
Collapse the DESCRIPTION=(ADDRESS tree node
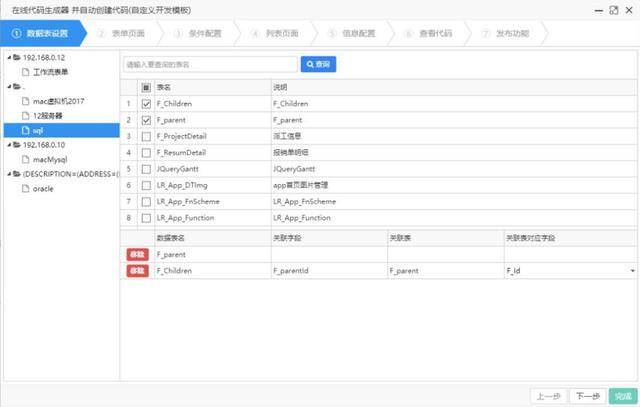(9, 174)
